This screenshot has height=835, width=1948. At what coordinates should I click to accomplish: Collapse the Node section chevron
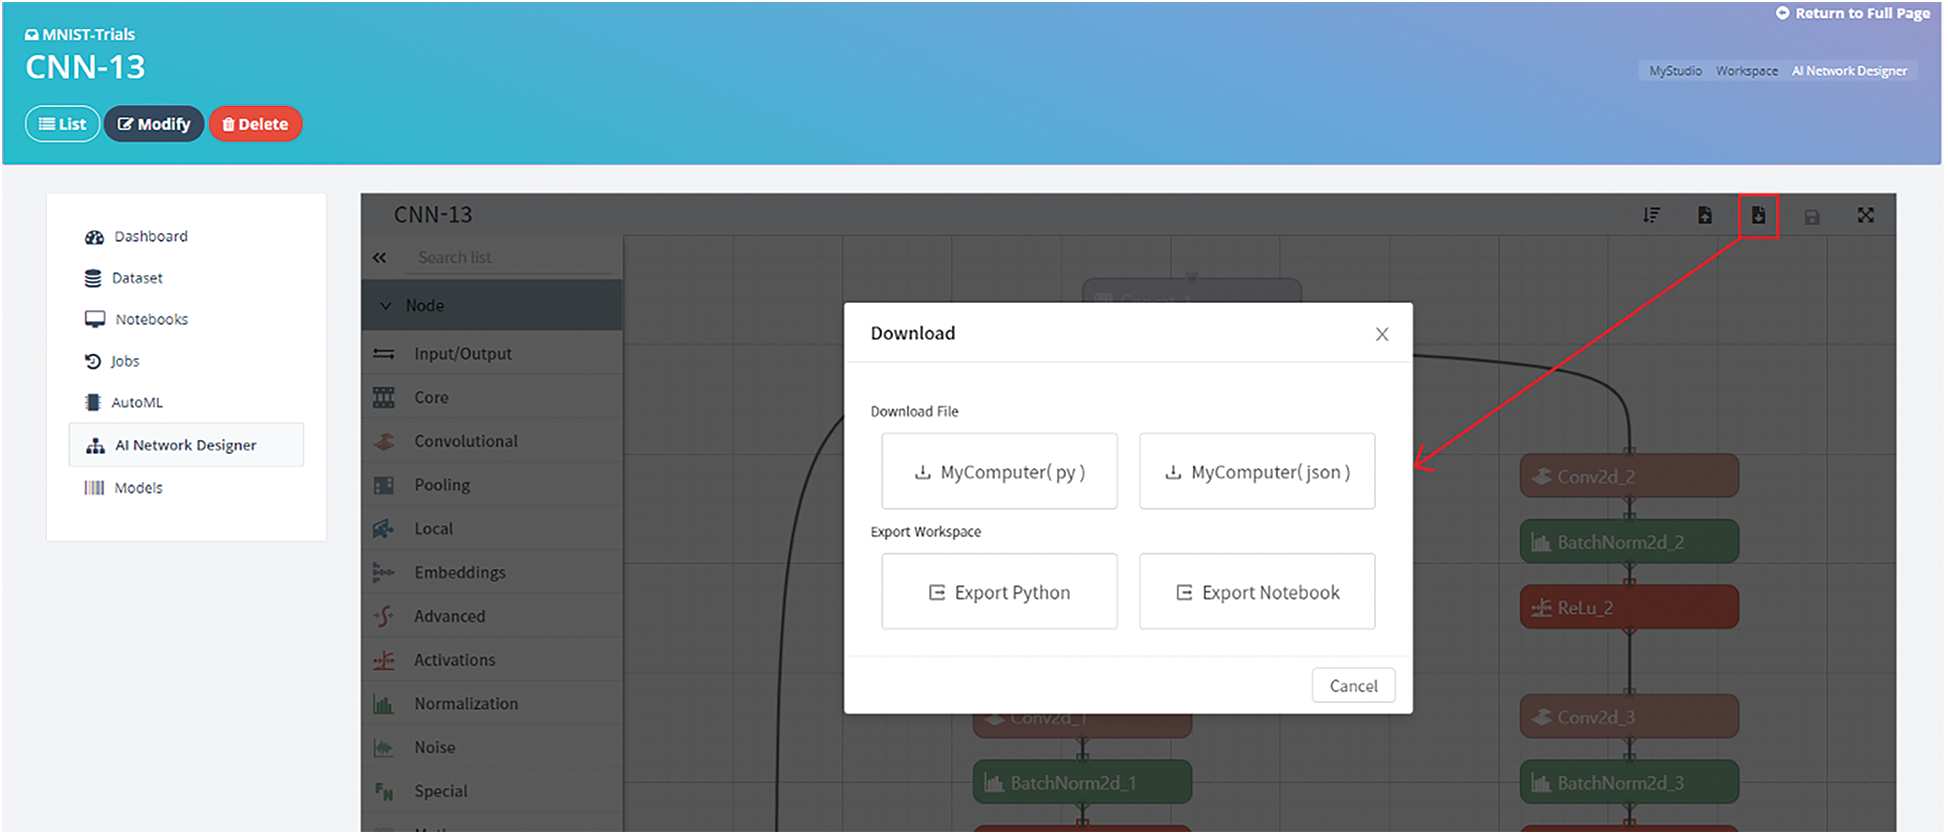coord(386,306)
